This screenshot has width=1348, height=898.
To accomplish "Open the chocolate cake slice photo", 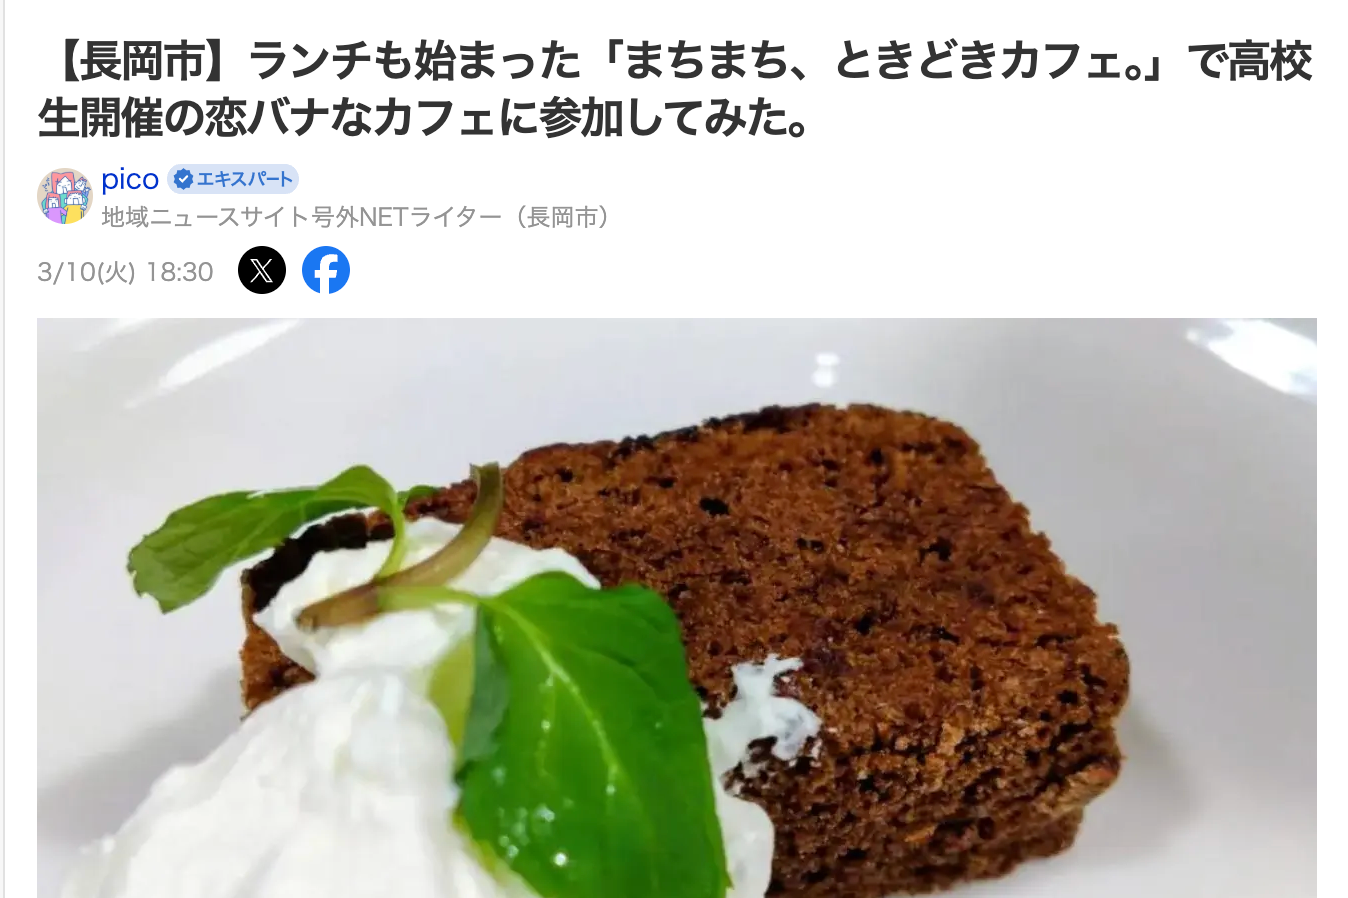I will tap(676, 608).
